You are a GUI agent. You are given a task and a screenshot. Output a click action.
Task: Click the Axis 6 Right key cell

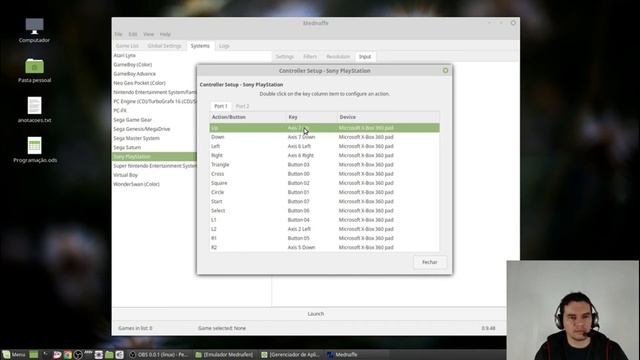pos(301,156)
